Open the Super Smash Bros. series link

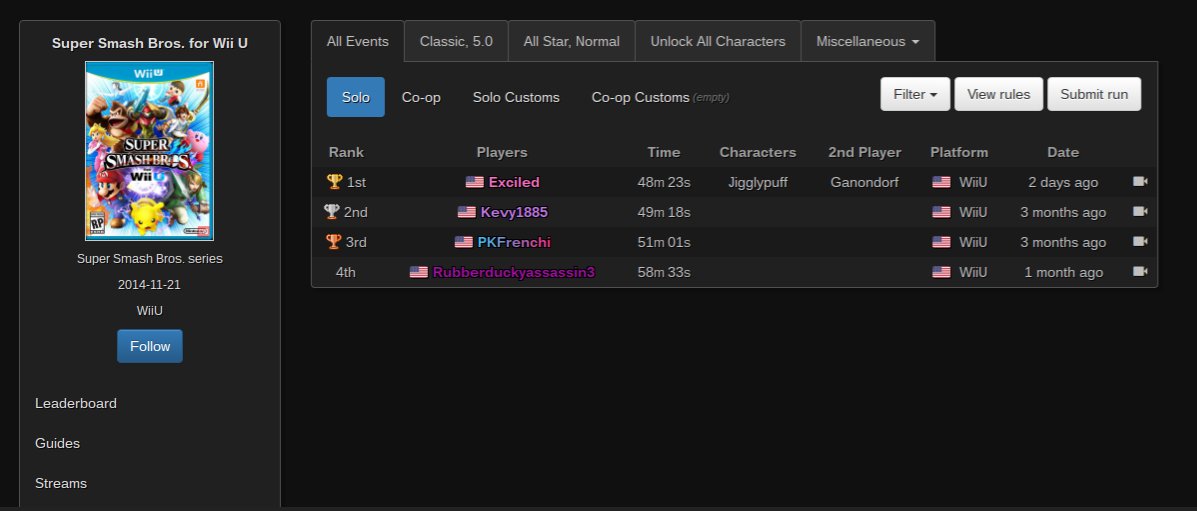point(150,258)
